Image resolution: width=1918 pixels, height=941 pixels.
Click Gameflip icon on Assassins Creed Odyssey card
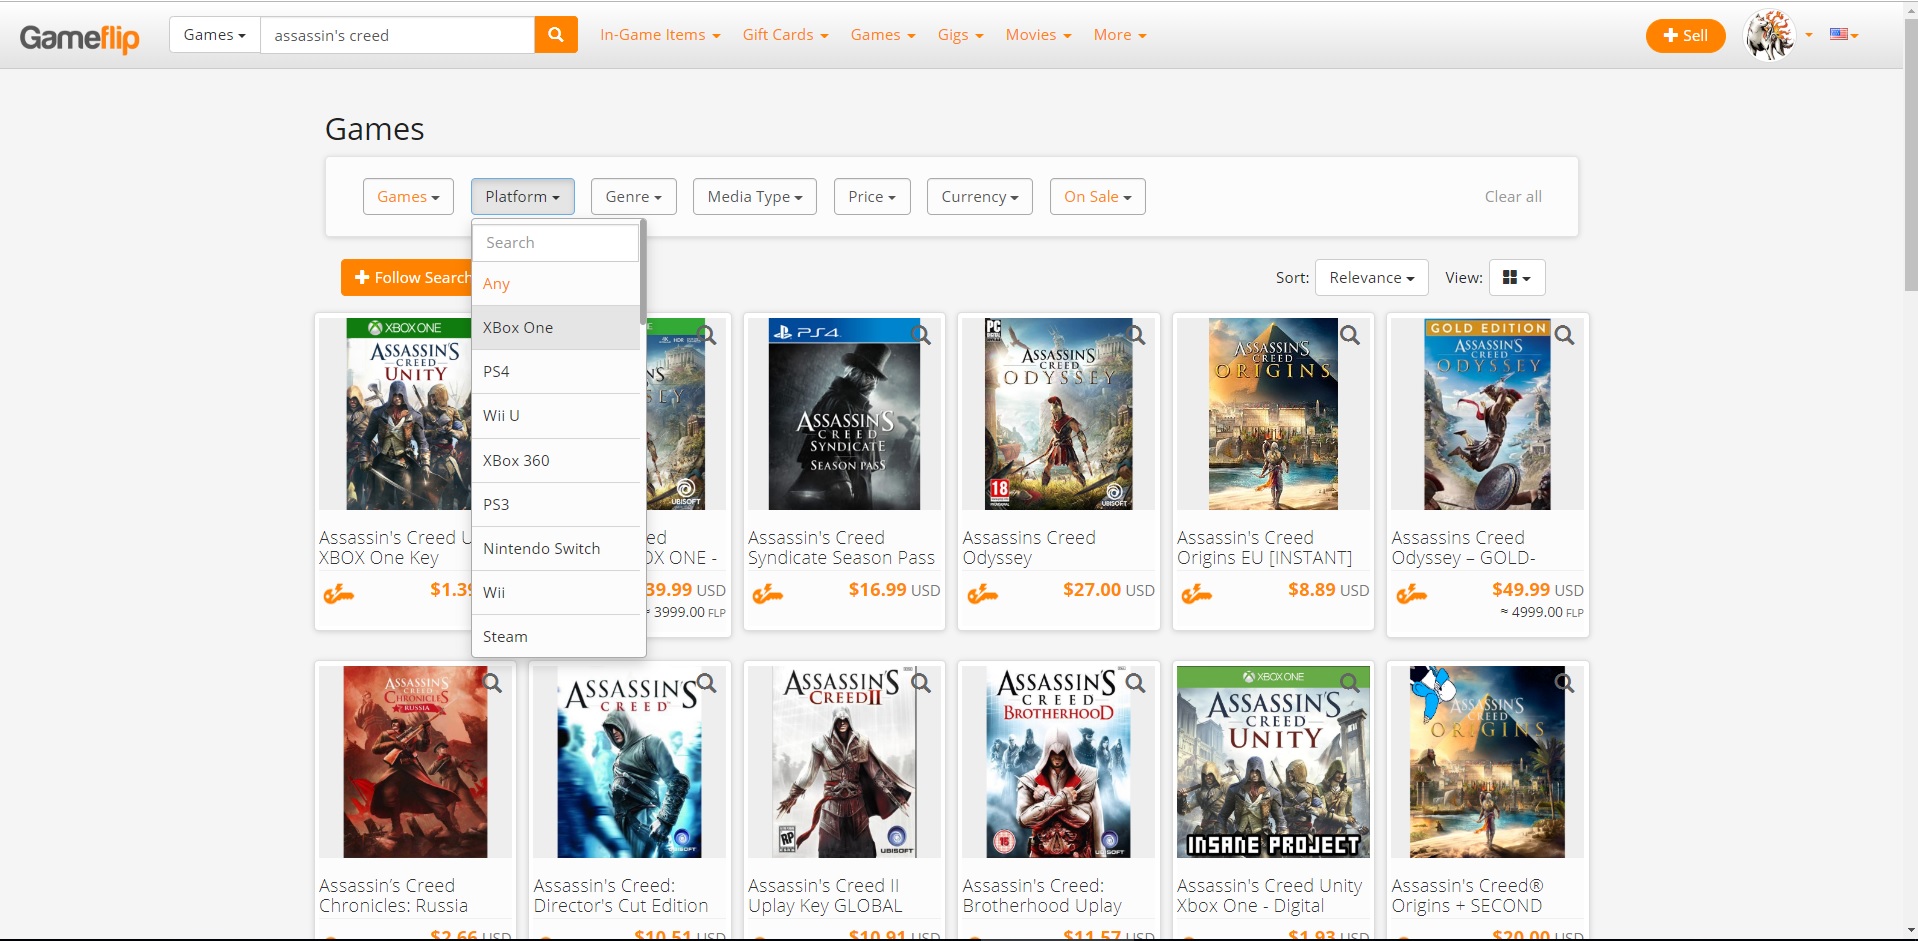coord(982,595)
